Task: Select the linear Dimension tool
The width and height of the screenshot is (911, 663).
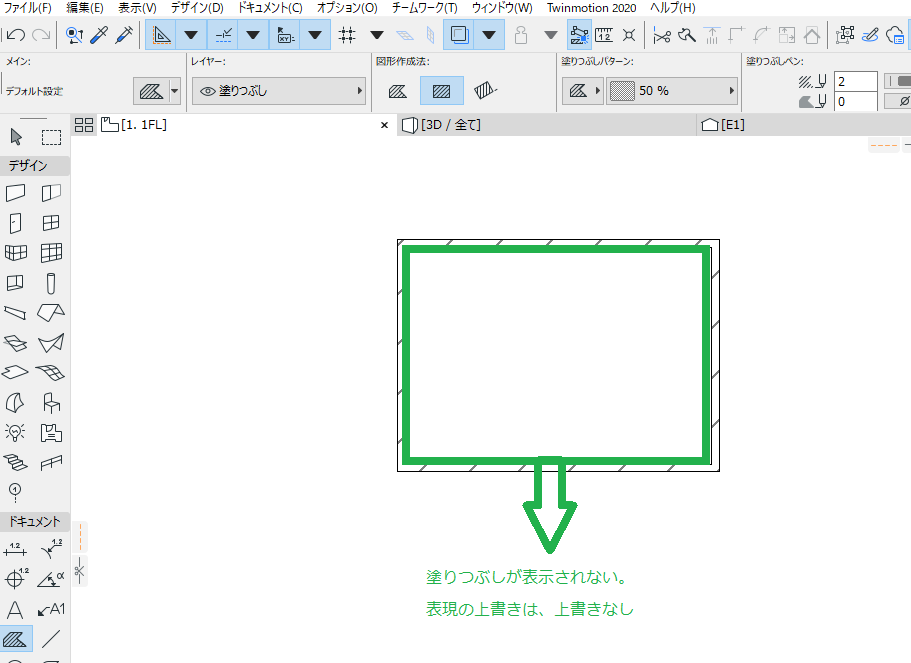Action: click(16, 549)
